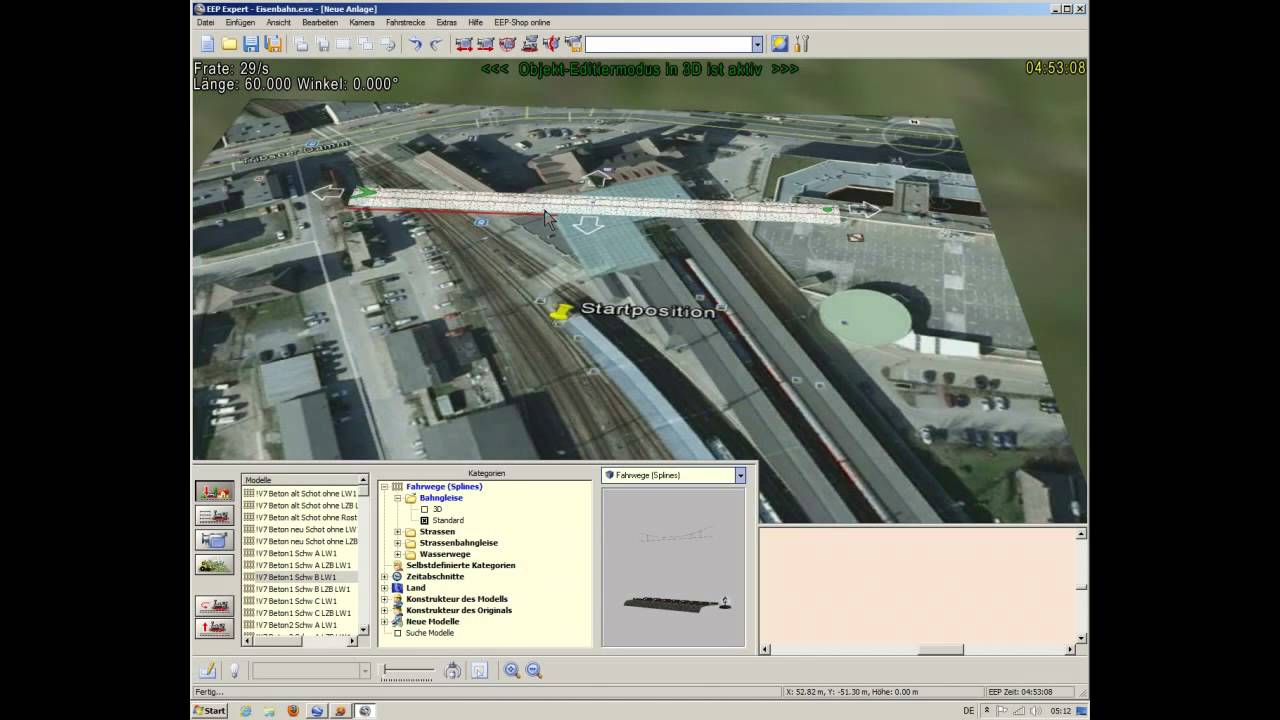Open the Bearbeiten menu
This screenshot has height=720, width=1280.
[320, 22]
